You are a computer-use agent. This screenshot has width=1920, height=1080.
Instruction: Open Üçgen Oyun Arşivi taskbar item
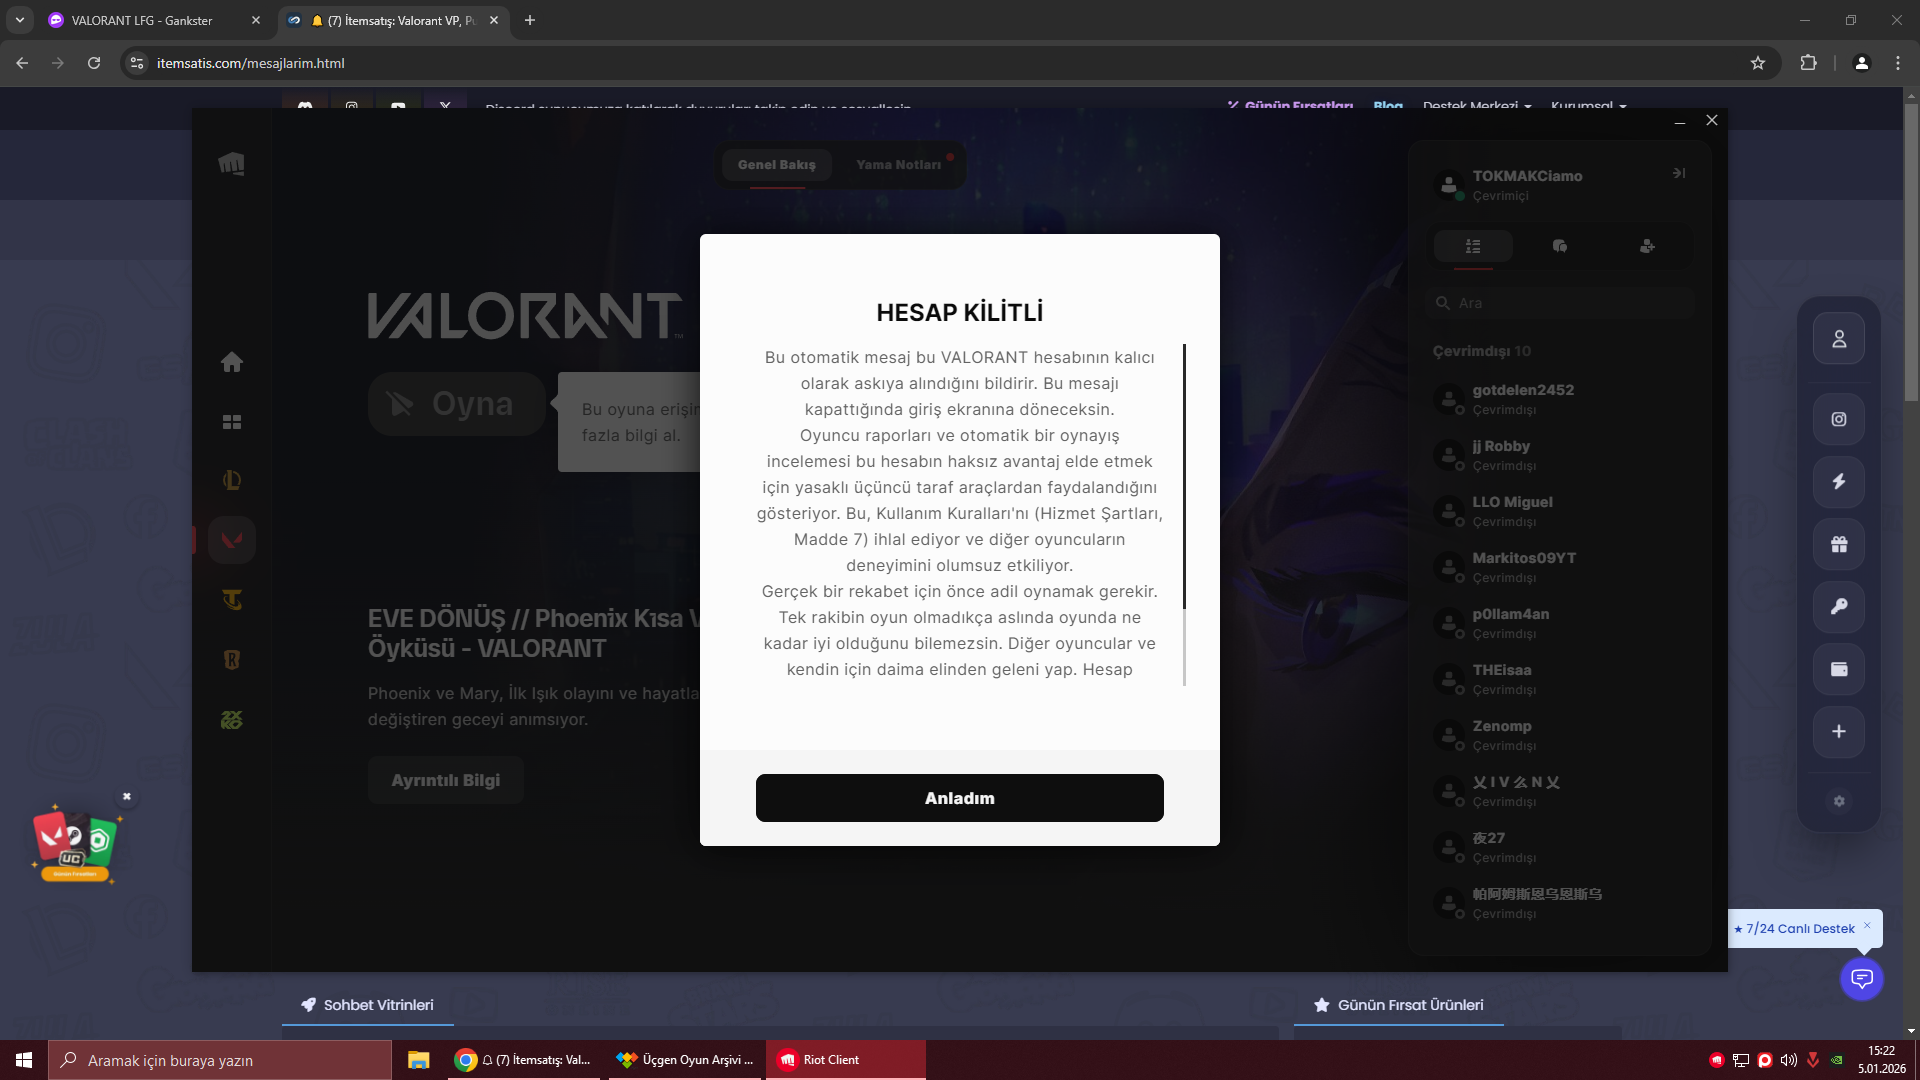[685, 1060]
